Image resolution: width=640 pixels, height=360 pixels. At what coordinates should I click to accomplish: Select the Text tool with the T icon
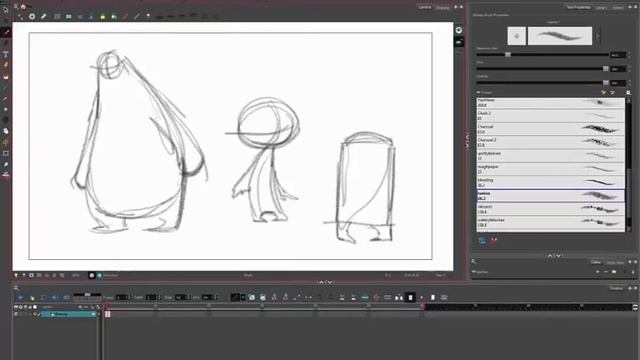click(x=6, y=54)
